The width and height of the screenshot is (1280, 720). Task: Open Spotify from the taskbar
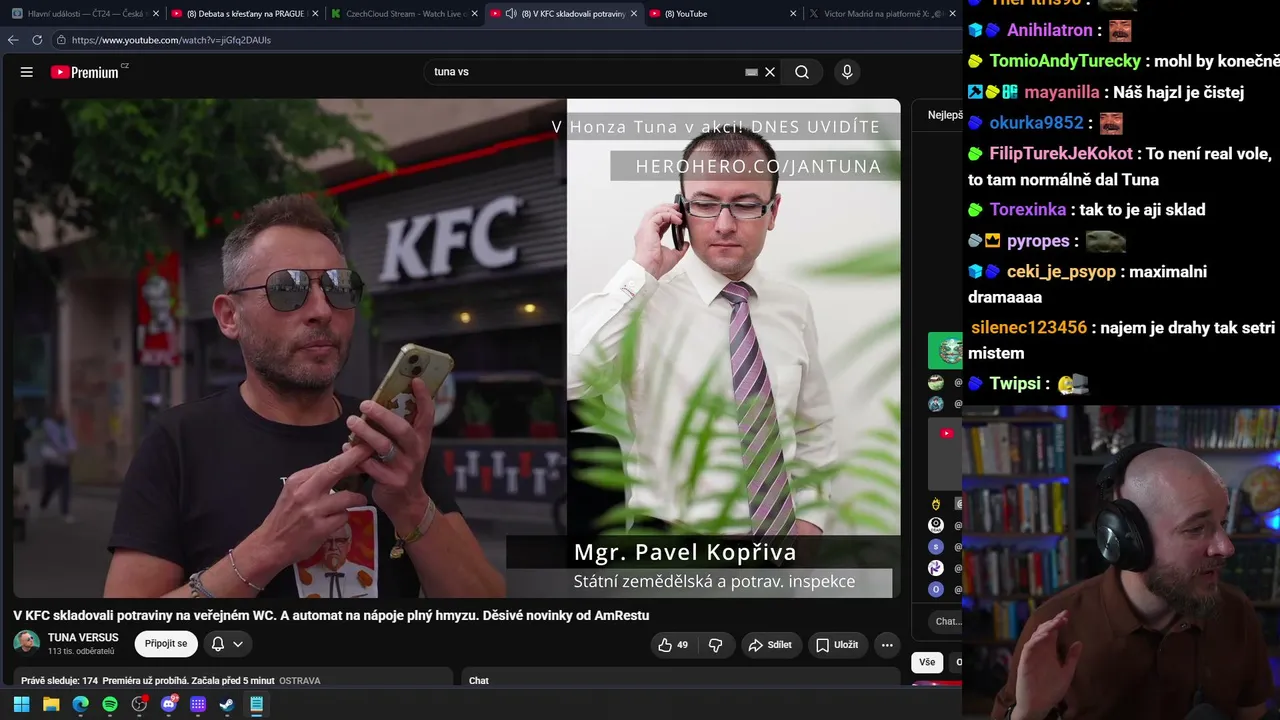(x=110, y=704)
